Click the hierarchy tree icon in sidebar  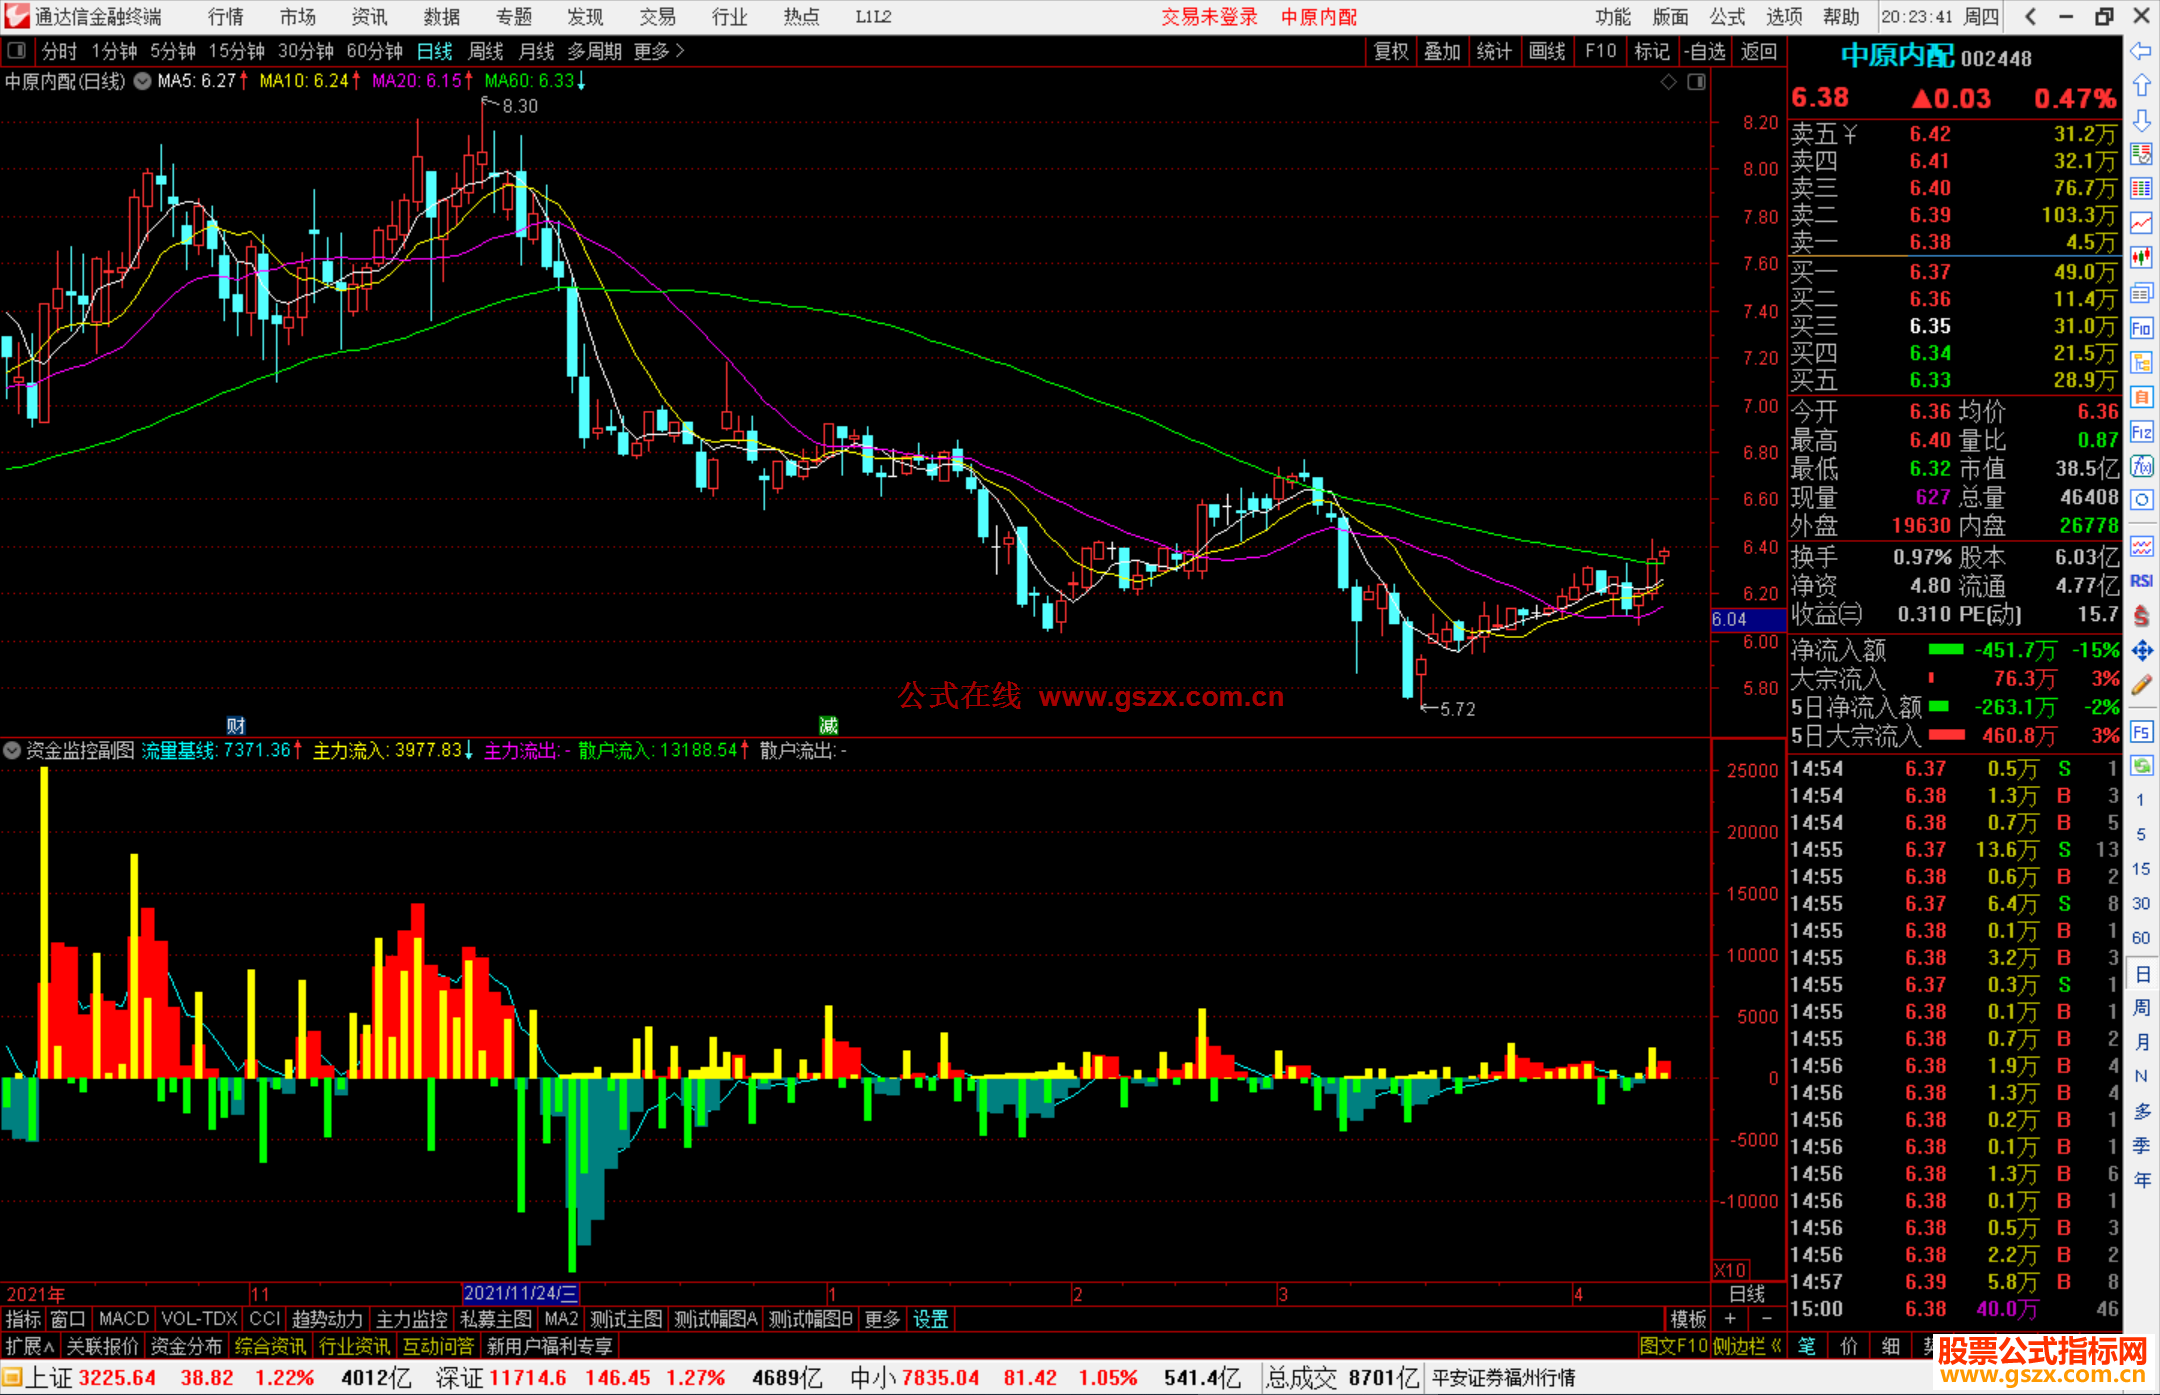click(2141, 362)
